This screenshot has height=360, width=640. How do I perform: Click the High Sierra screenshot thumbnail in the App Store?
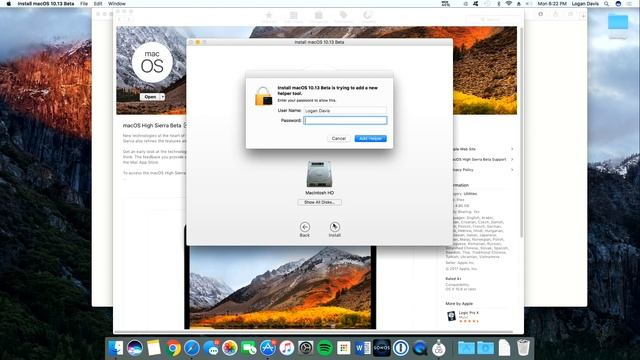280,287
